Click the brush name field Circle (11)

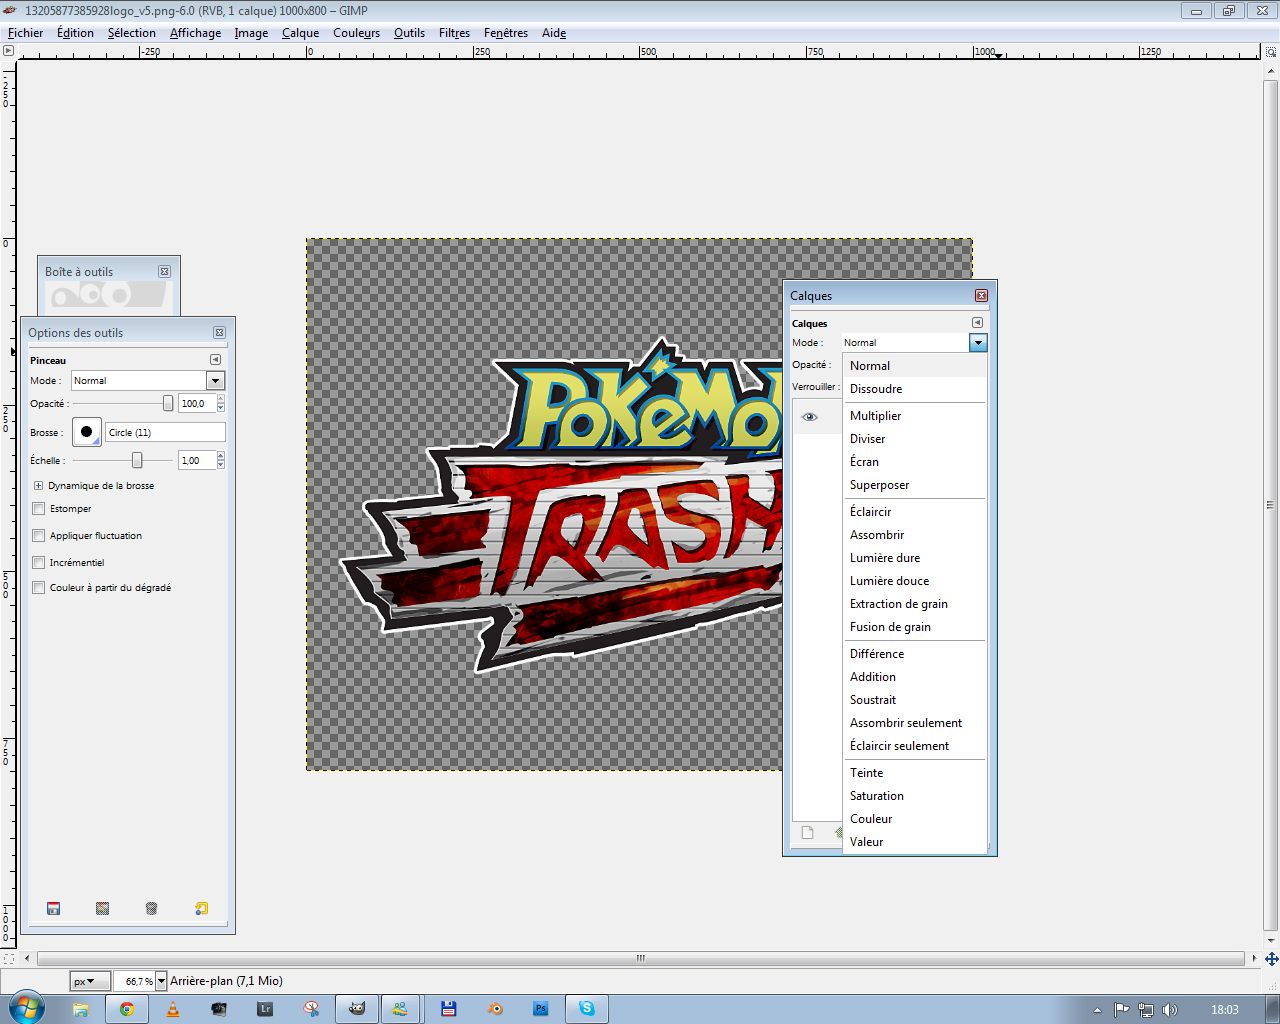click(x=165, y=433)
